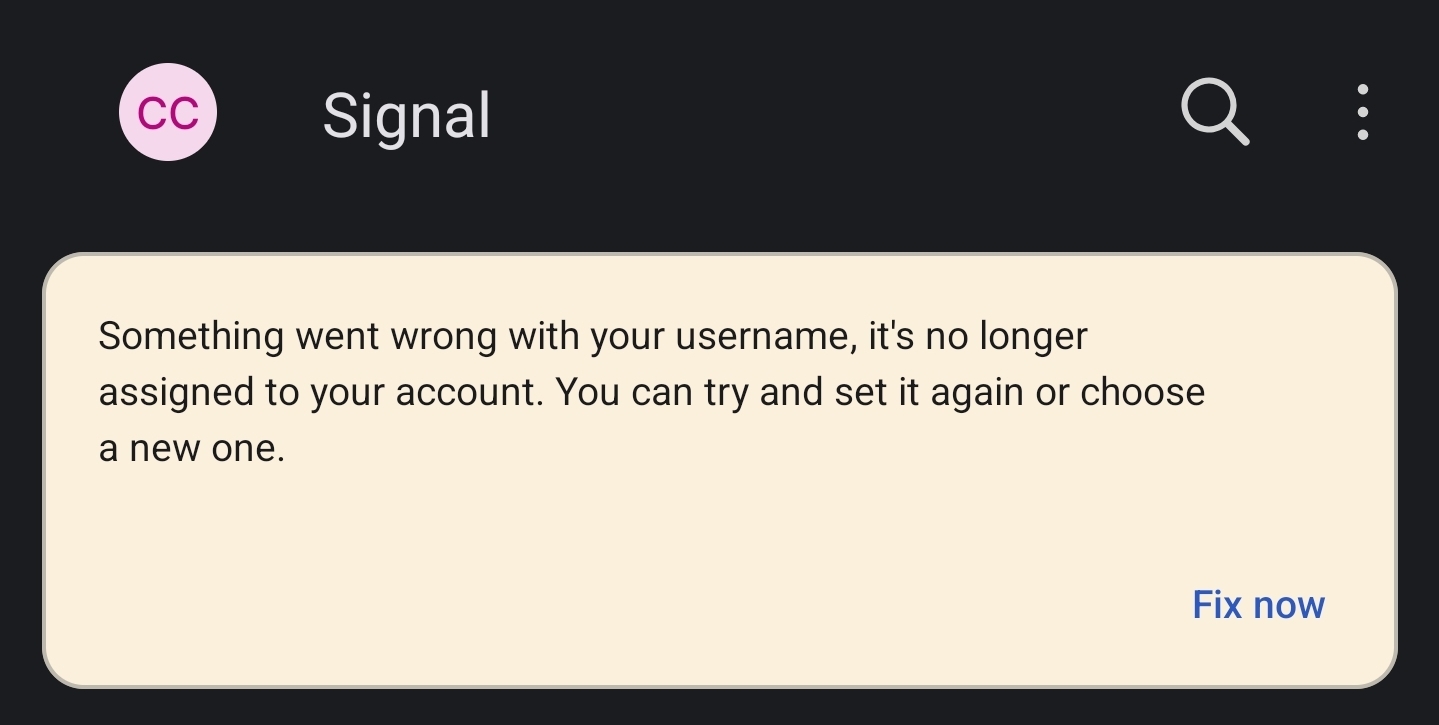Viewport: 1439px width, 725px height.
Task: Select the username error message text
Action: pos(650,392)
